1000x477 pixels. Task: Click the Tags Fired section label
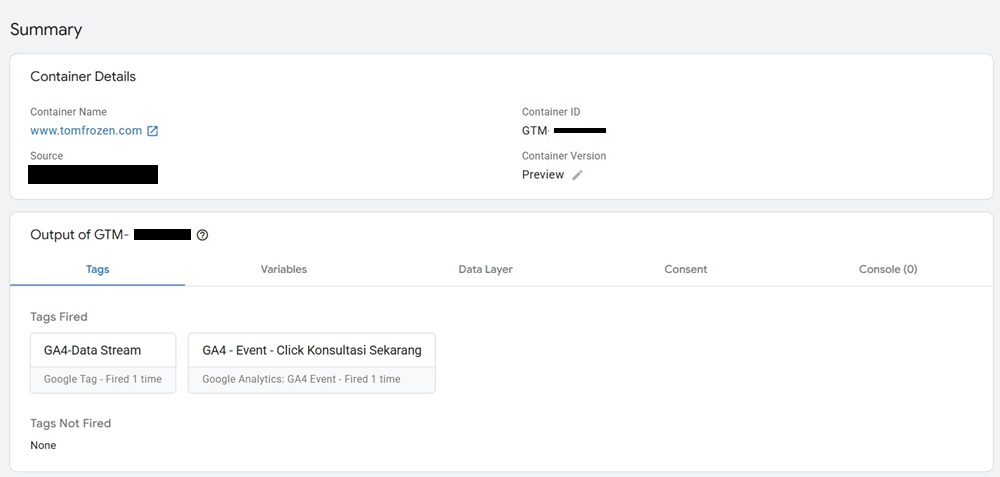click(59, 317)
